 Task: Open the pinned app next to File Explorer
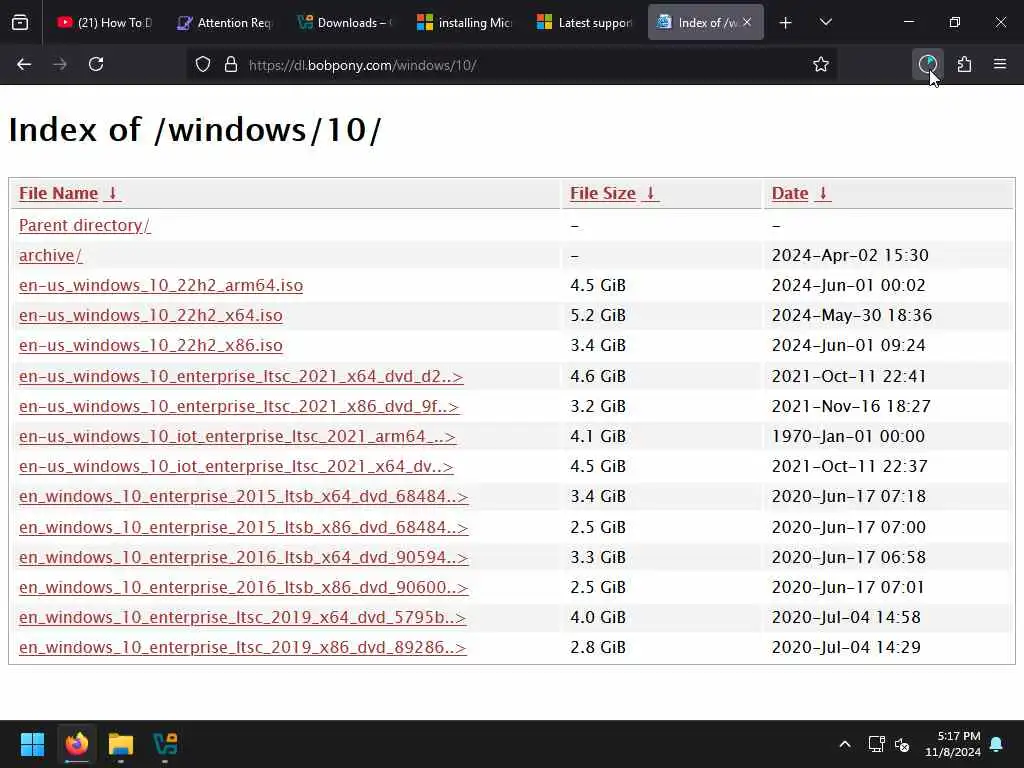click(165, 744)
